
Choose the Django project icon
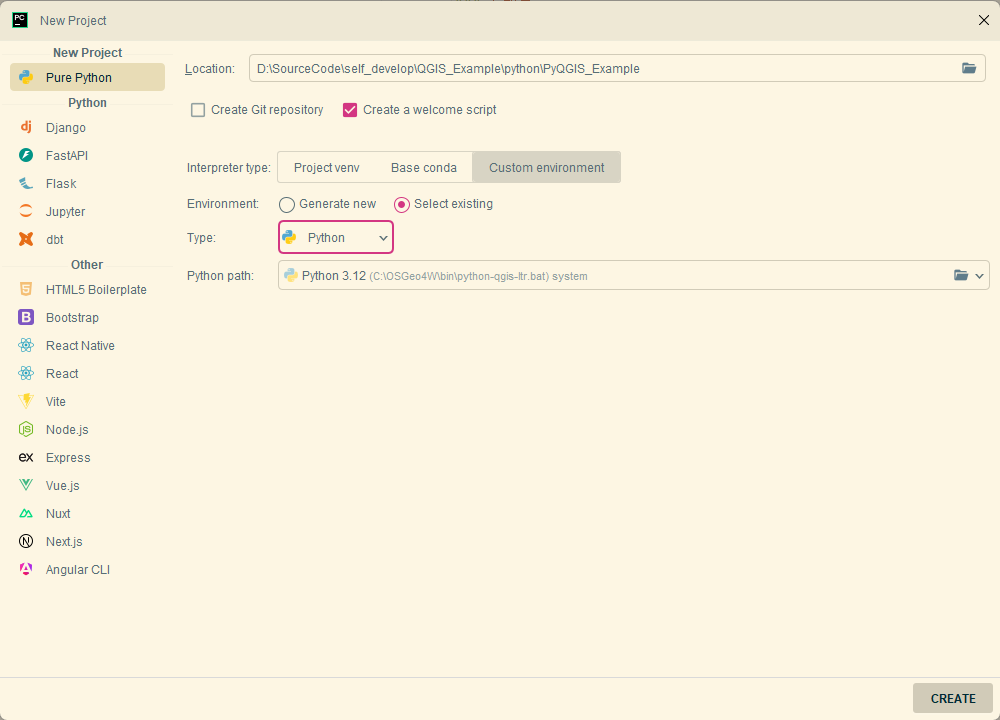pos(26,127)
